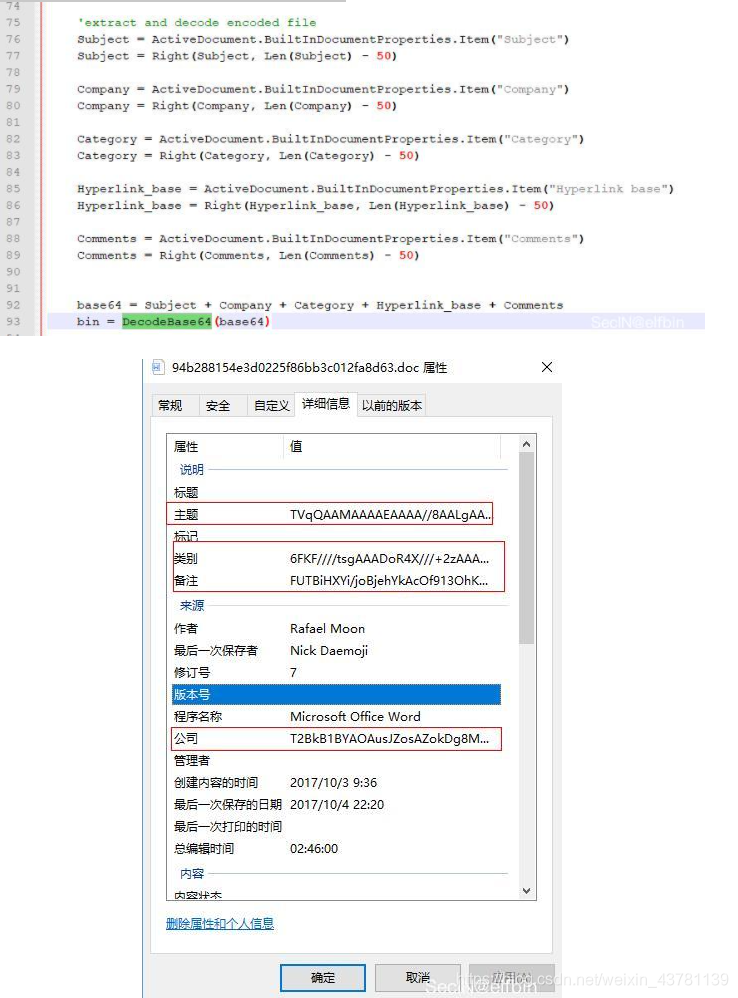
Task: Select the 详细信息 tab
Action: [326, 404]
